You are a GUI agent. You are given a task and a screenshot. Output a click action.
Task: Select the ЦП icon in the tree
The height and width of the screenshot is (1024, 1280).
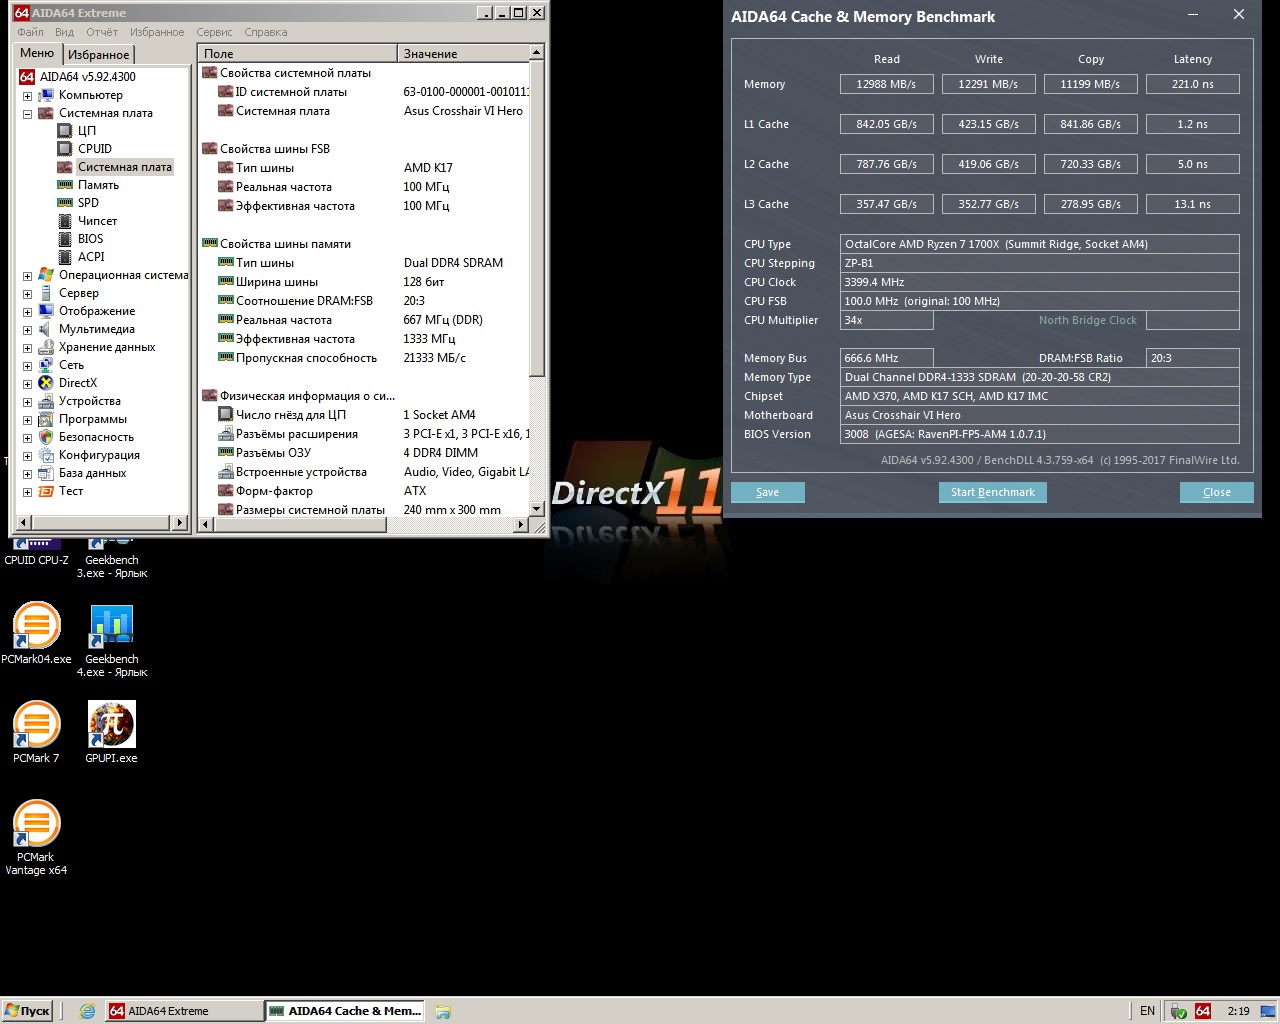[x=64, y=131]
